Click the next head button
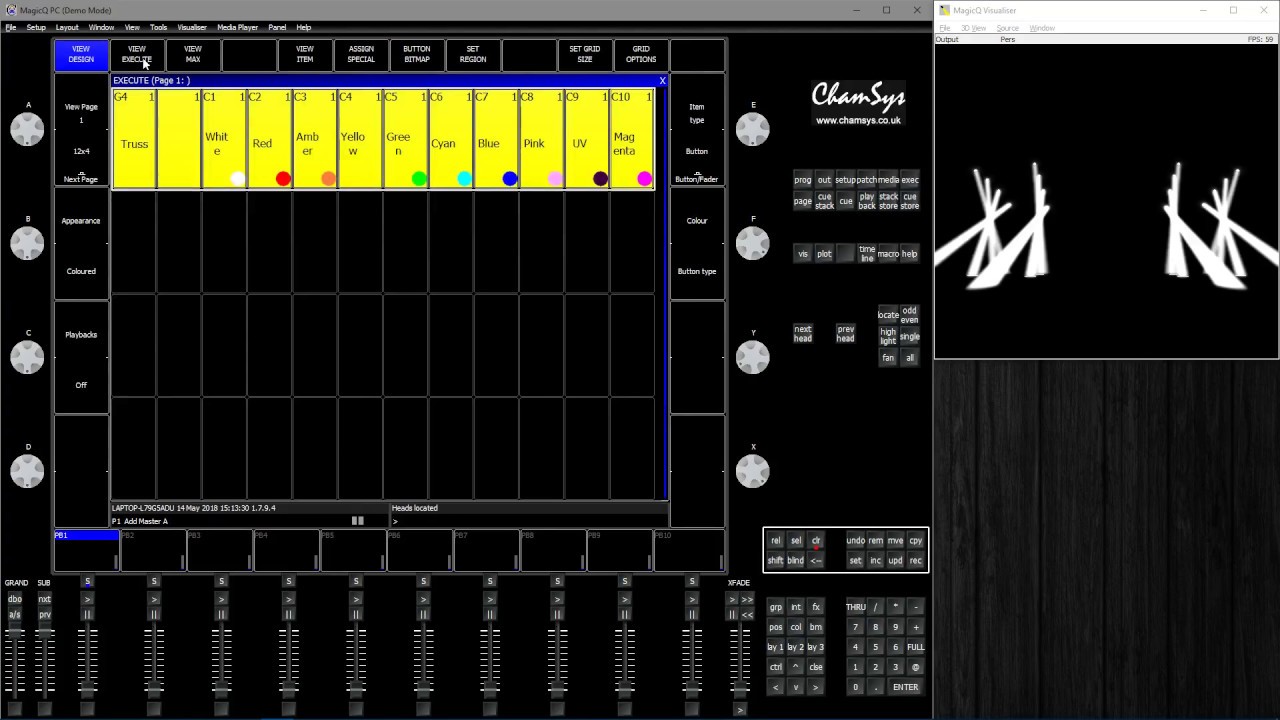 803,334
